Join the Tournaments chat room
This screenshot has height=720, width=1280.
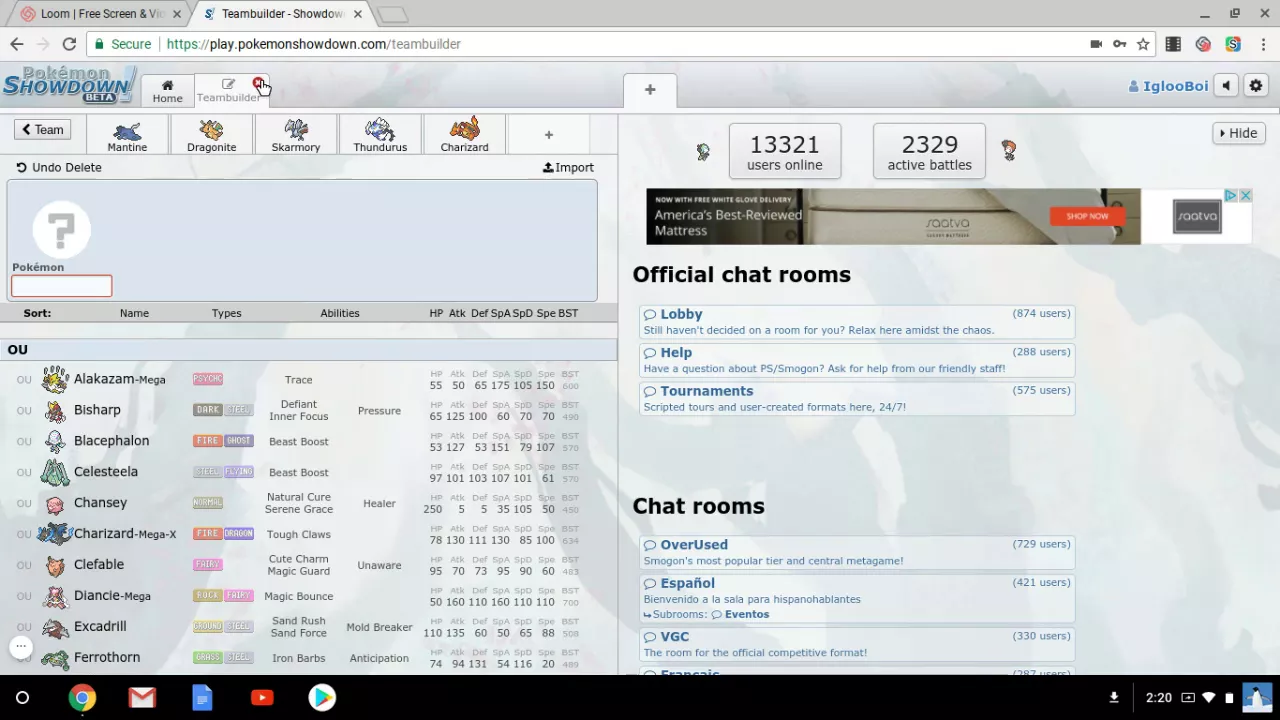(x=857, y=399)
